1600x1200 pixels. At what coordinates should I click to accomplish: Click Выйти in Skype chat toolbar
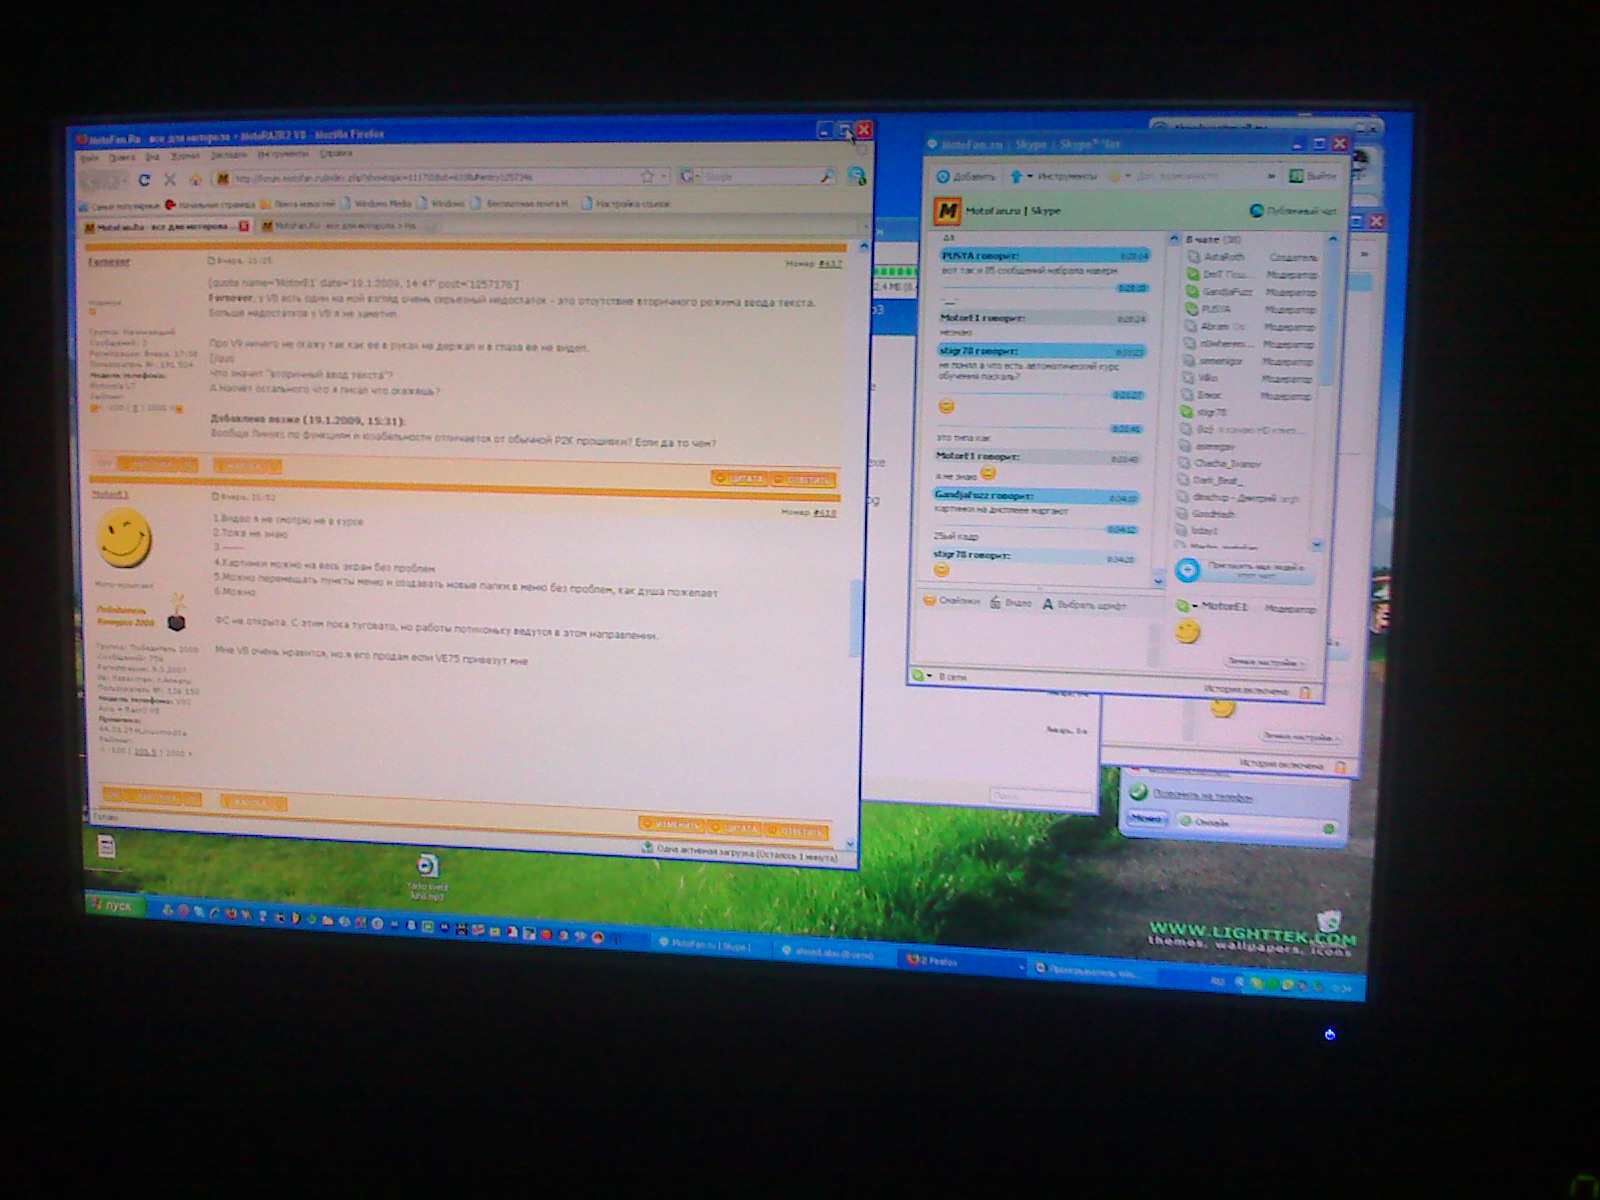[1313, 176]
